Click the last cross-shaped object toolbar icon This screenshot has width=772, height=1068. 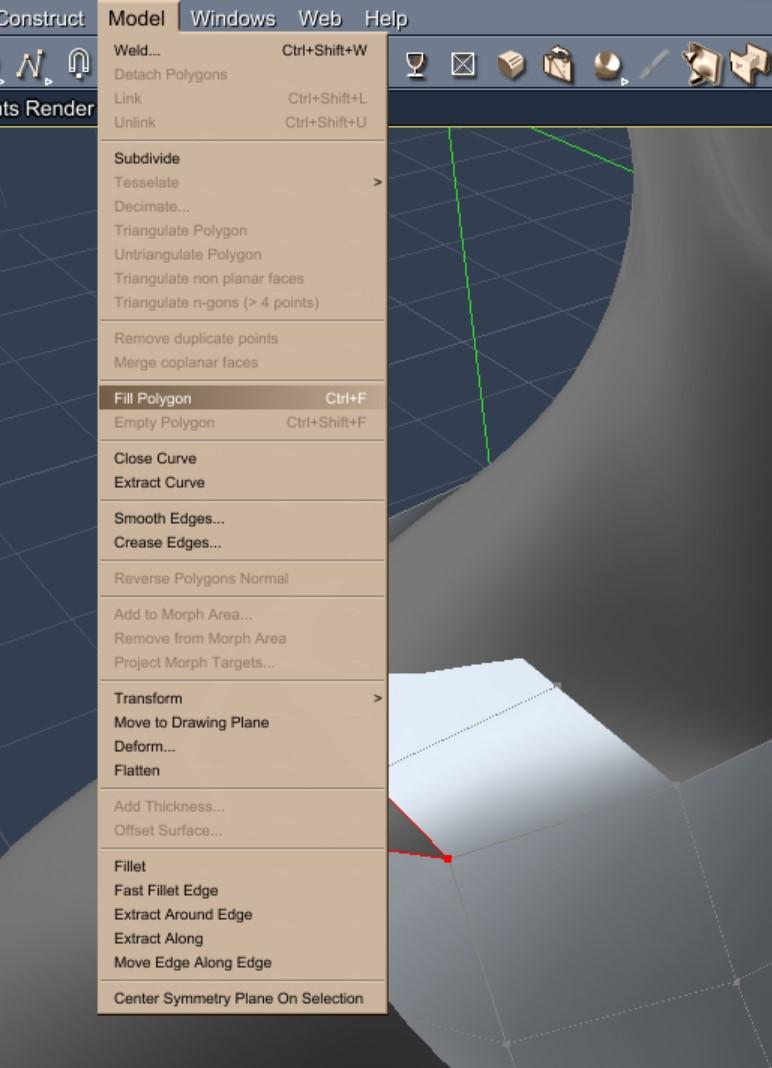click(748, 65)
